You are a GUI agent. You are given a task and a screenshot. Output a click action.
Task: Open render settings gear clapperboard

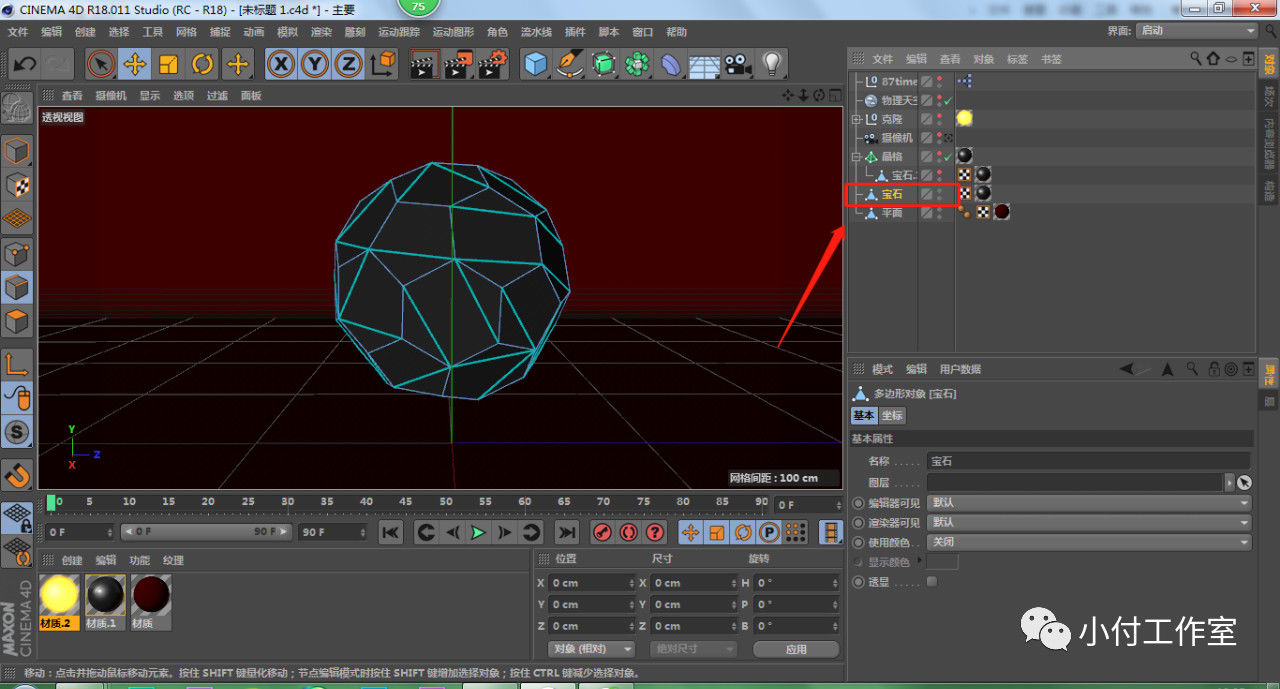[493, 65]
